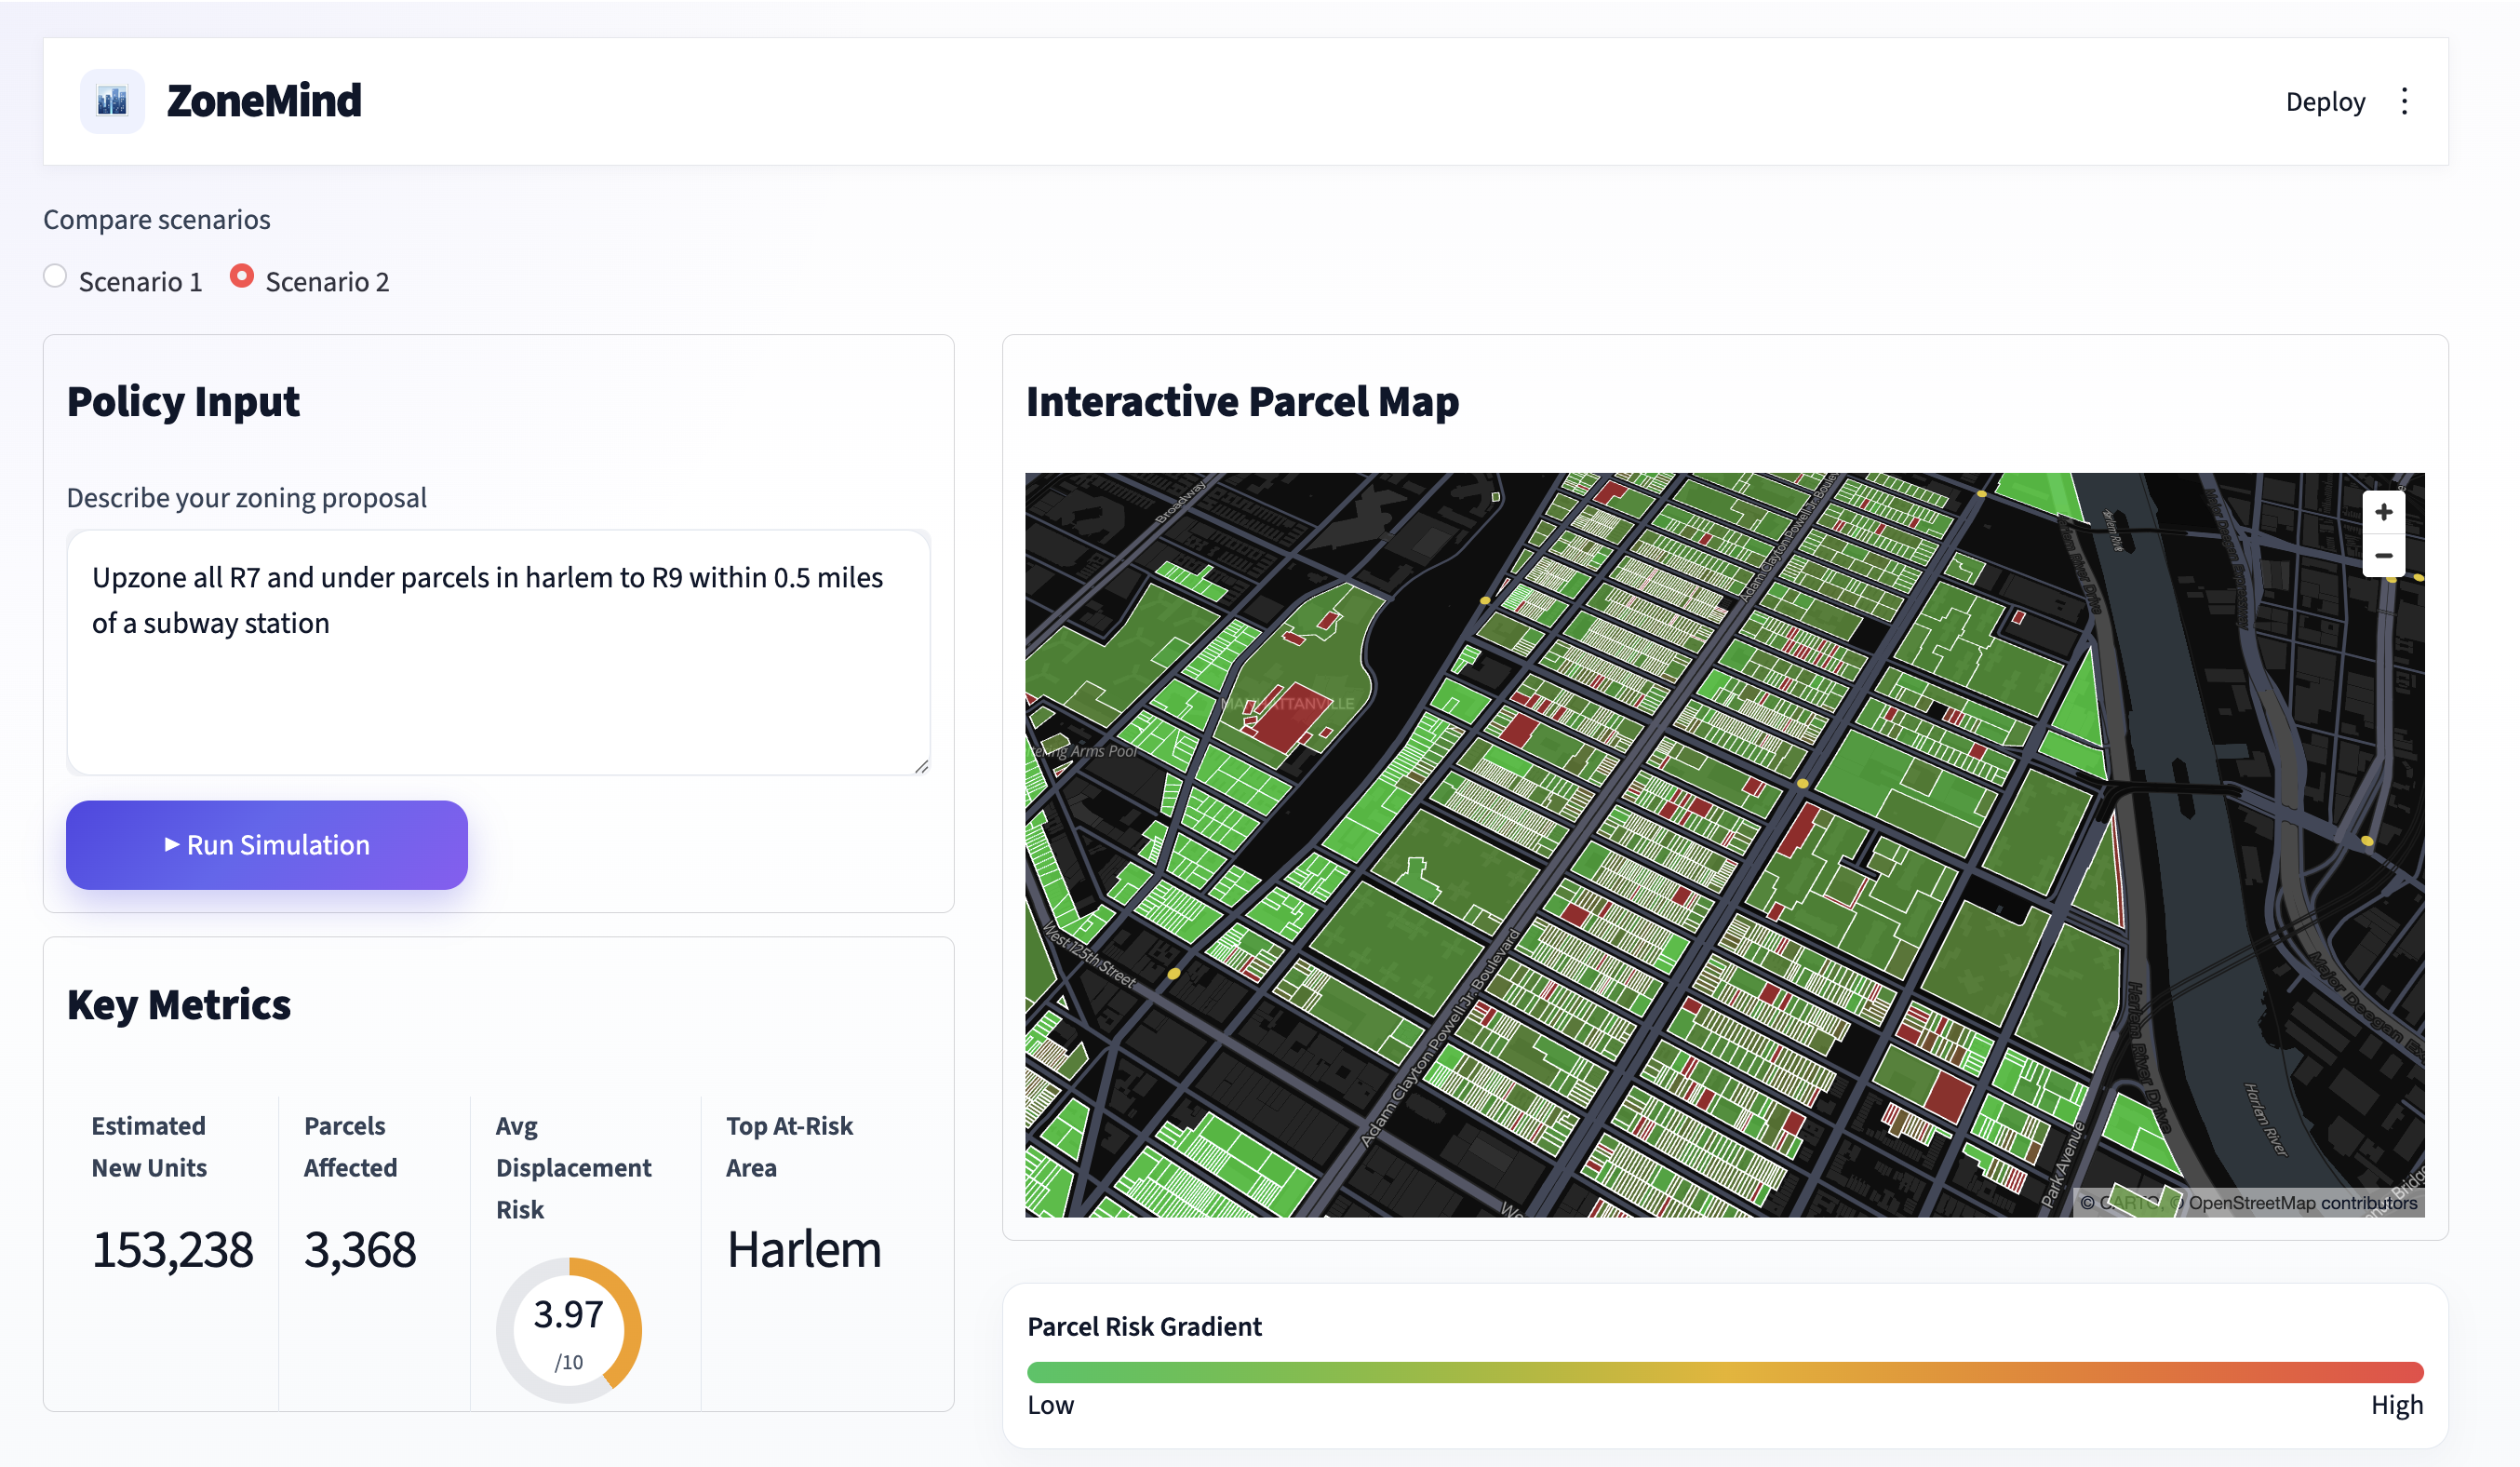Click the "Compare scenarios" label
2520x1467 pixels.
point(157,219)
